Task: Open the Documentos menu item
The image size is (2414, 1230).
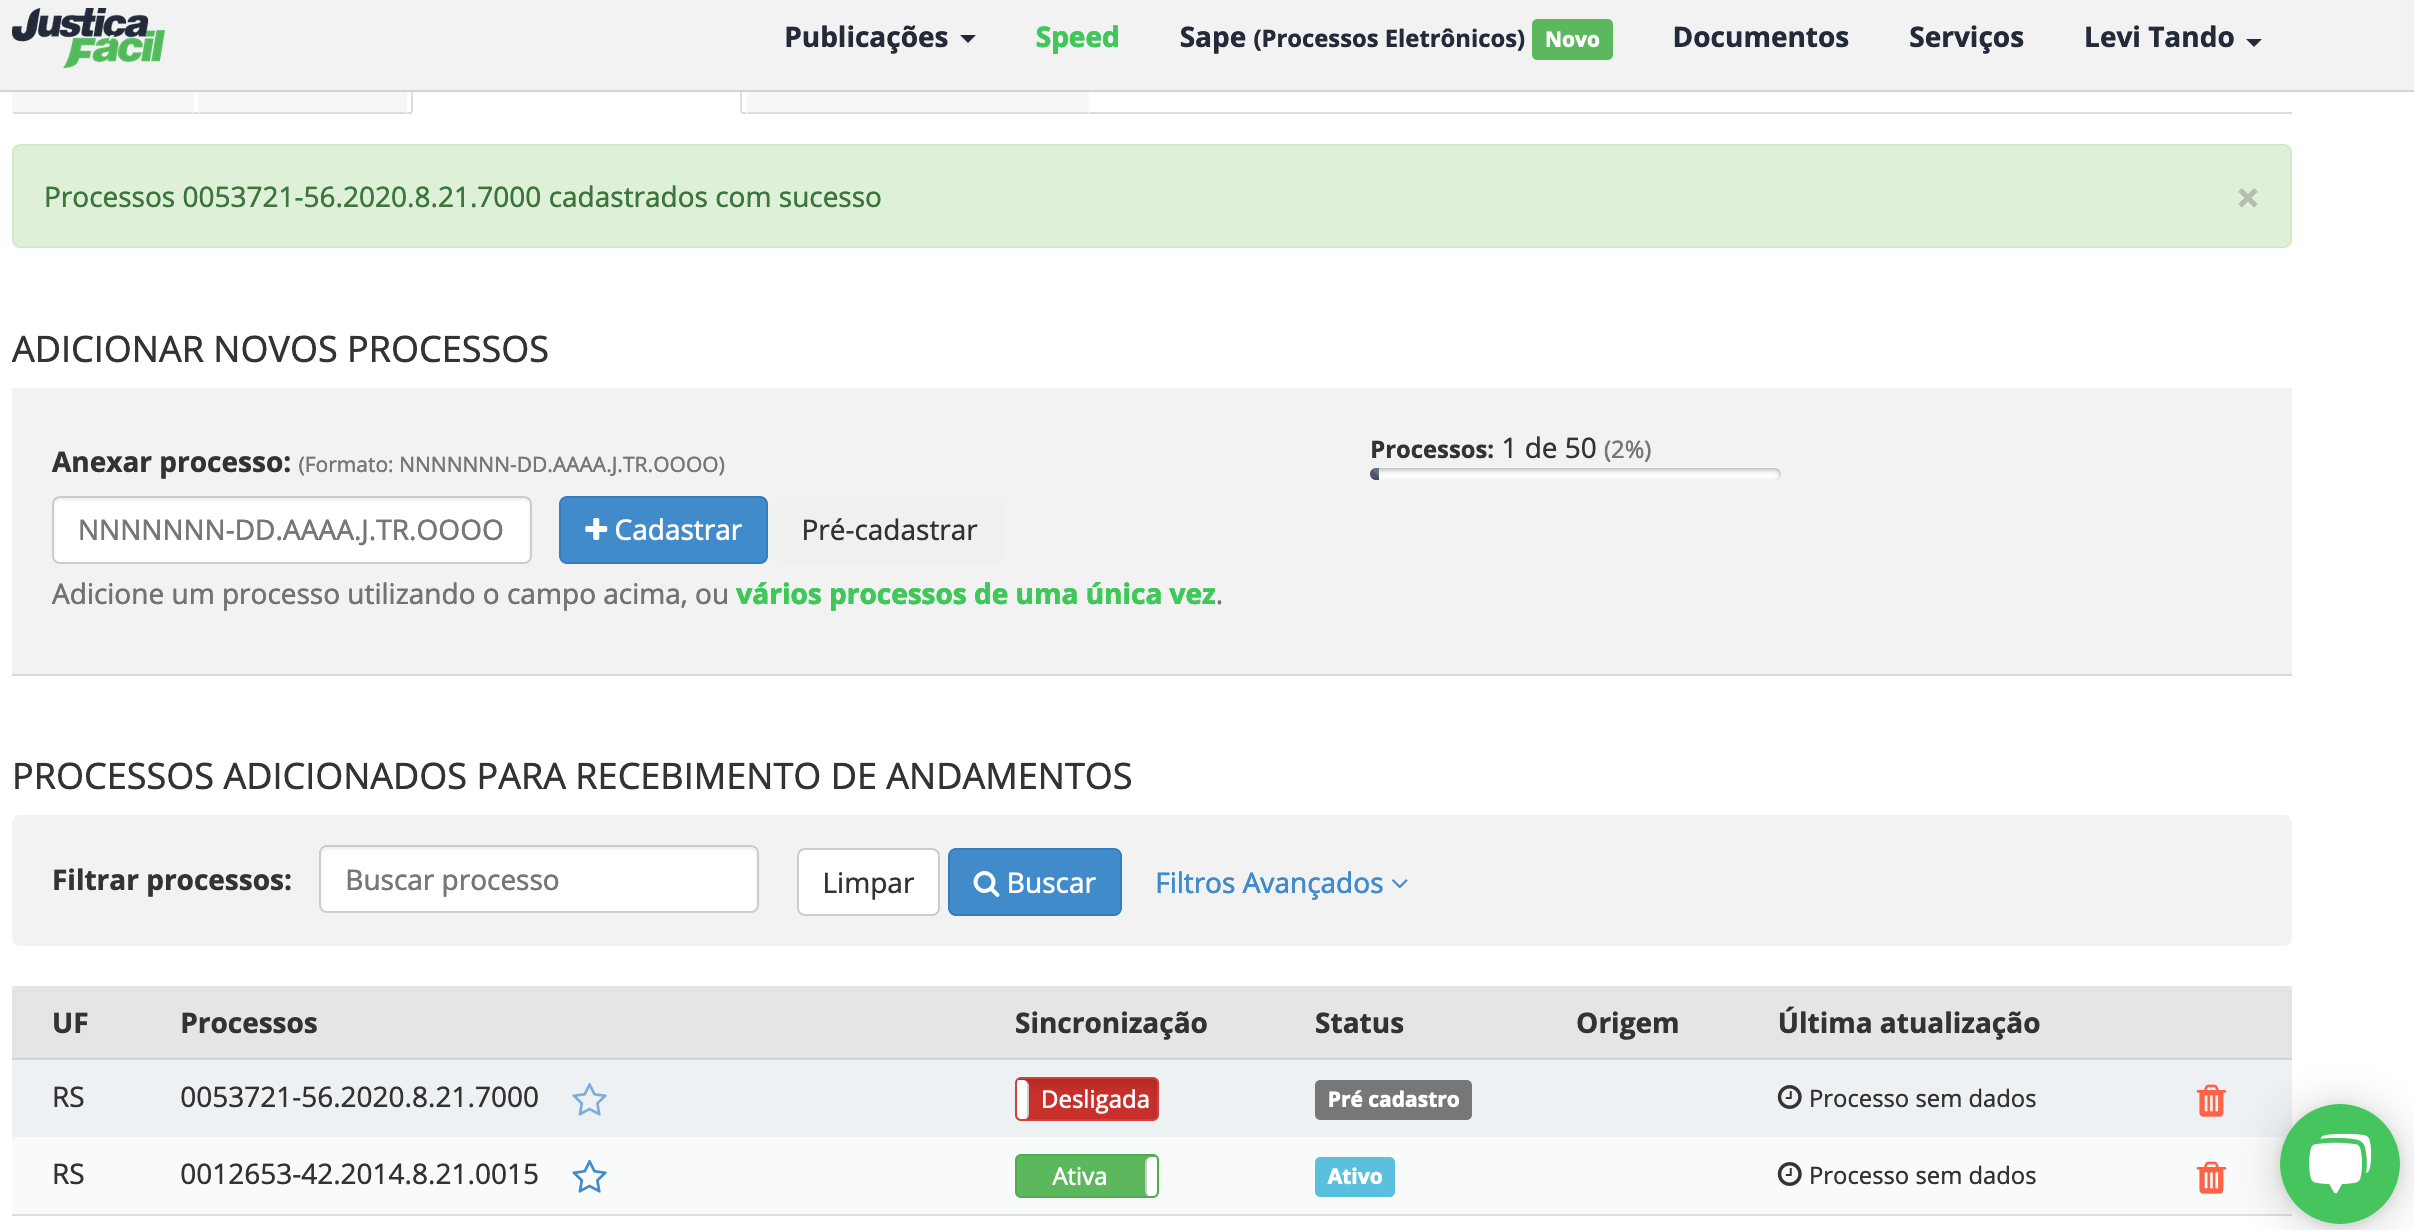Action: (x=1760, y=38)
